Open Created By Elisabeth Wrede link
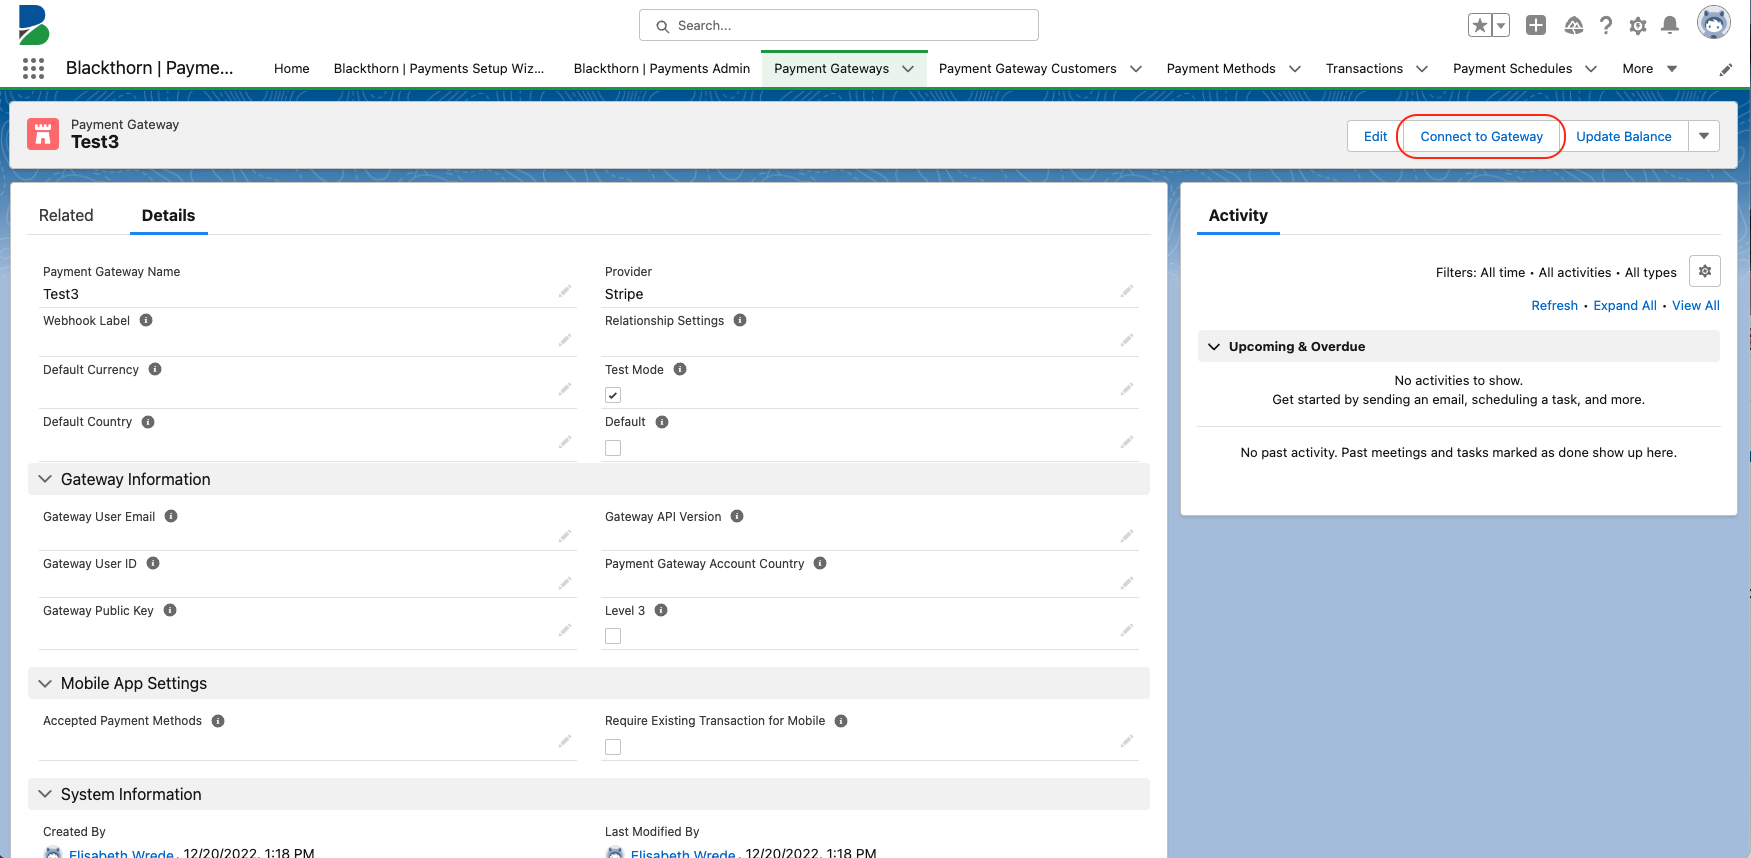 pos(121,853)
